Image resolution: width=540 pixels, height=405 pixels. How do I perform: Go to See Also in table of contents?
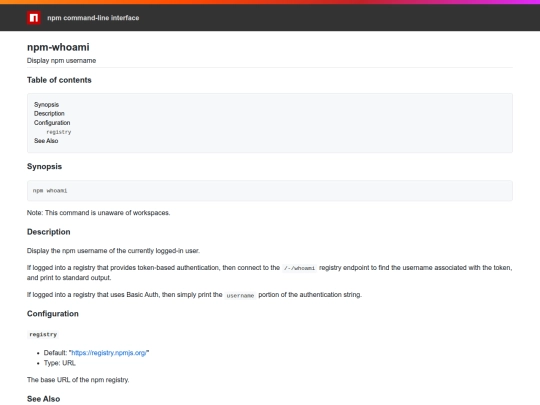[46, 141]
